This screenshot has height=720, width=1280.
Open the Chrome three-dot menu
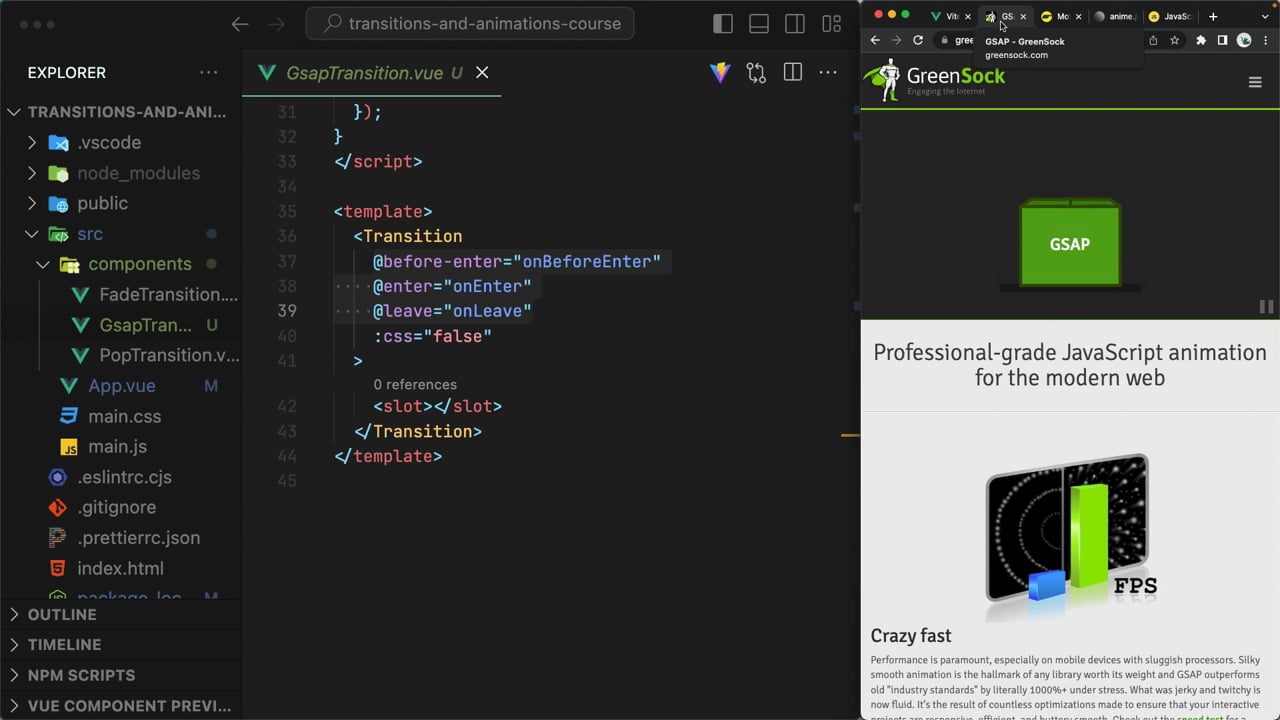coord(1266,40)
